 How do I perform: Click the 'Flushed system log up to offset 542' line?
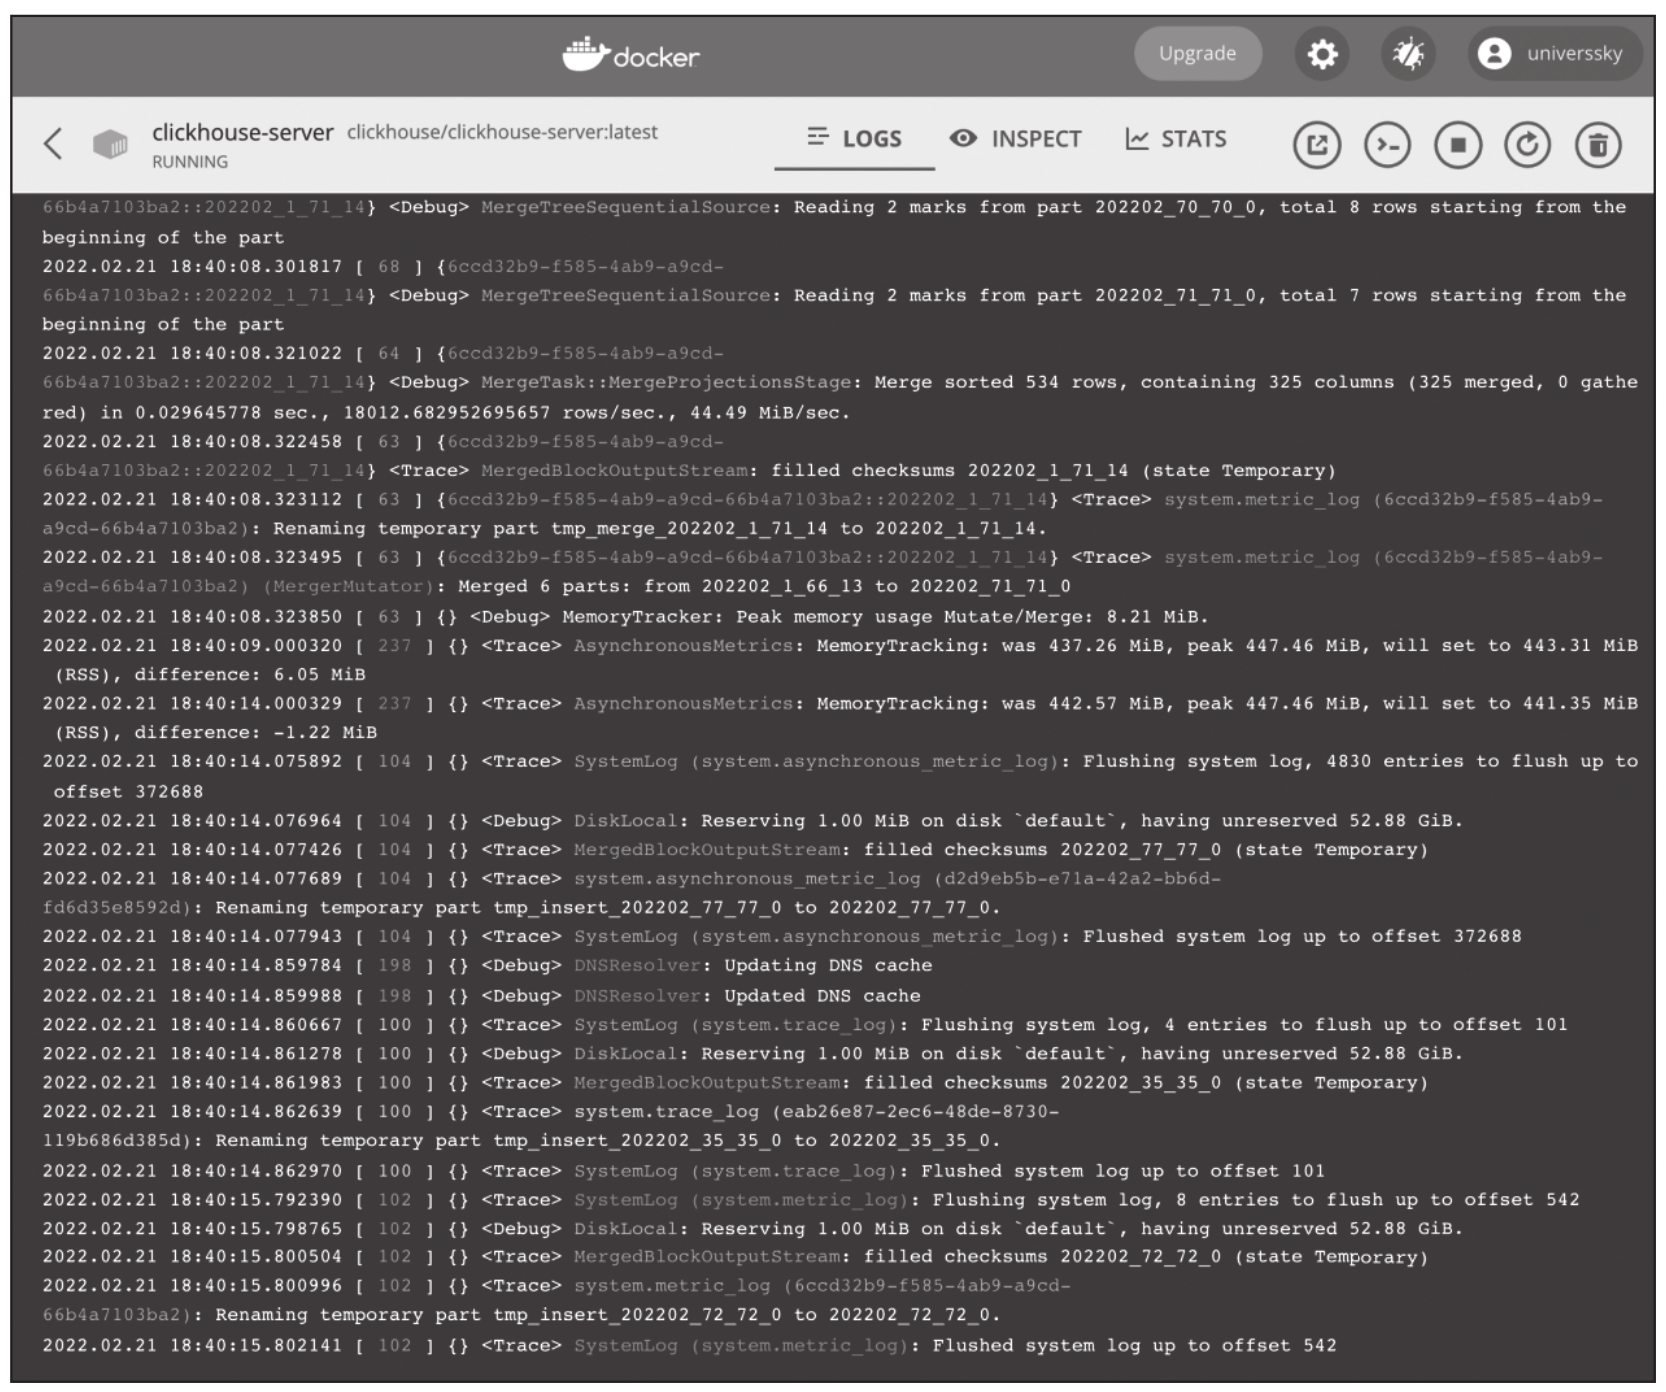pos(689,1346)
